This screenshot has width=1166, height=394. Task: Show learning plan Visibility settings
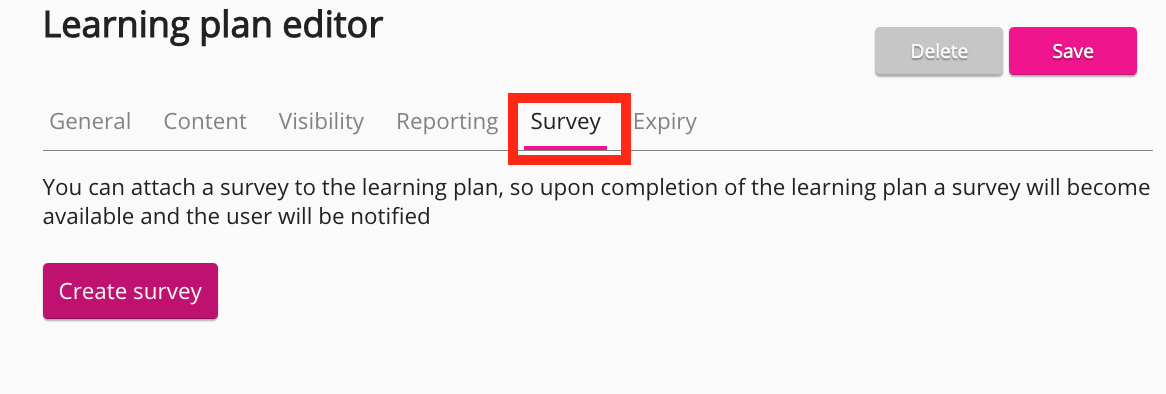(321, 121)
